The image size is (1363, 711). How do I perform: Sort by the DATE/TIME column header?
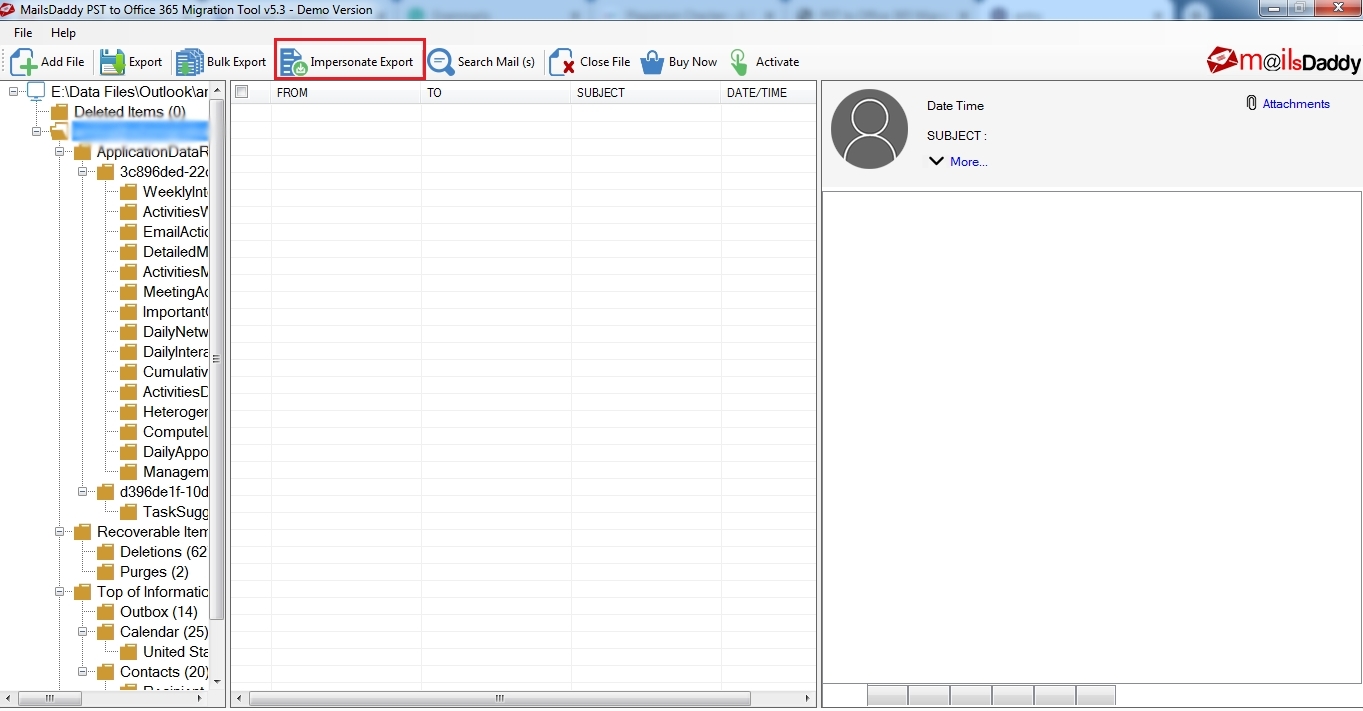coord(768,92)
